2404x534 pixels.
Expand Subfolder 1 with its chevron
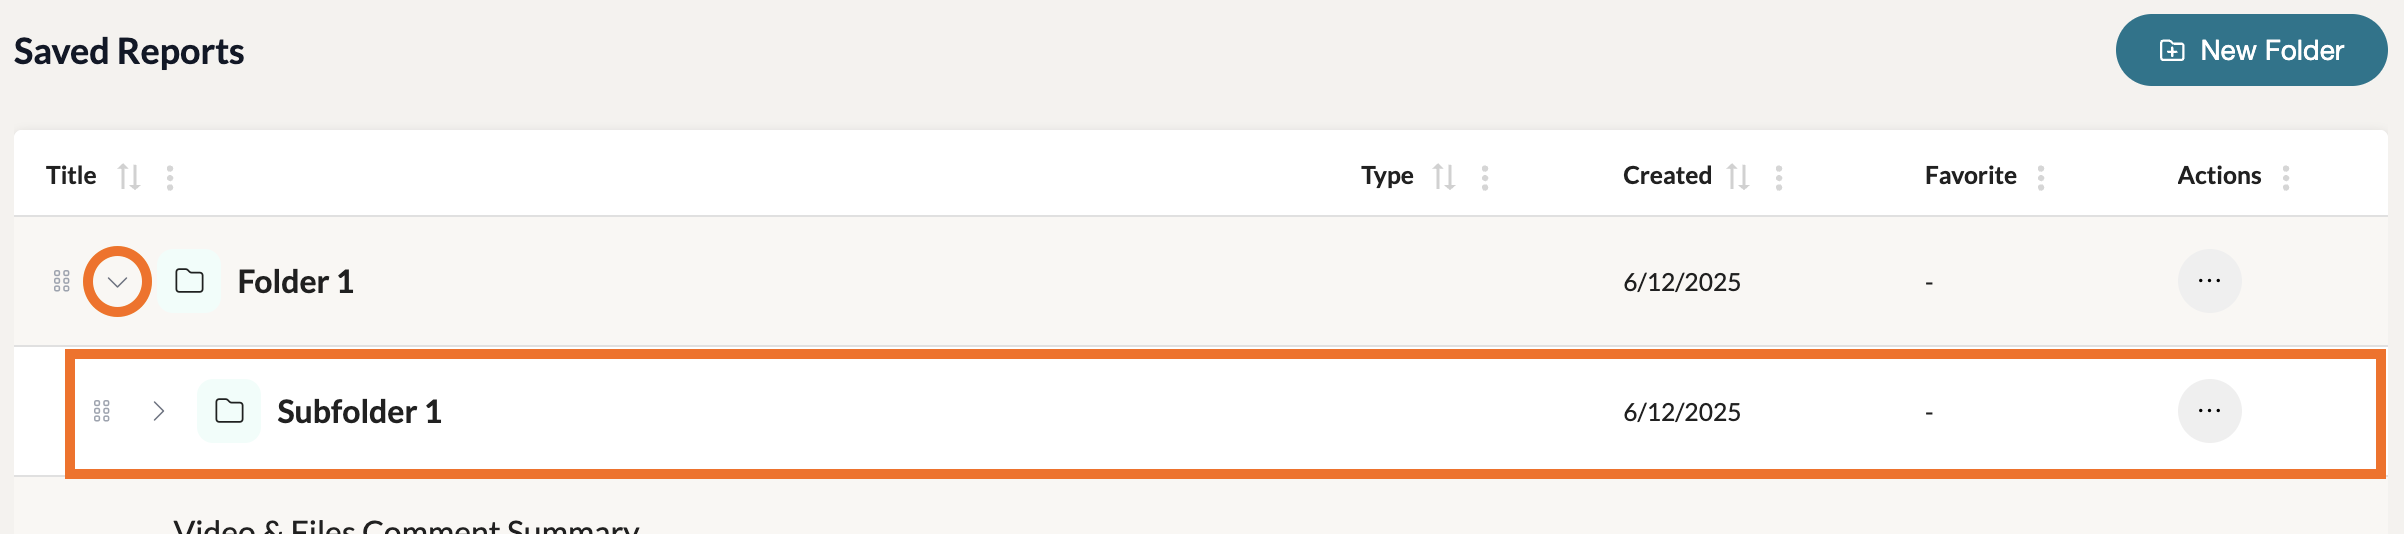[158, 411]
